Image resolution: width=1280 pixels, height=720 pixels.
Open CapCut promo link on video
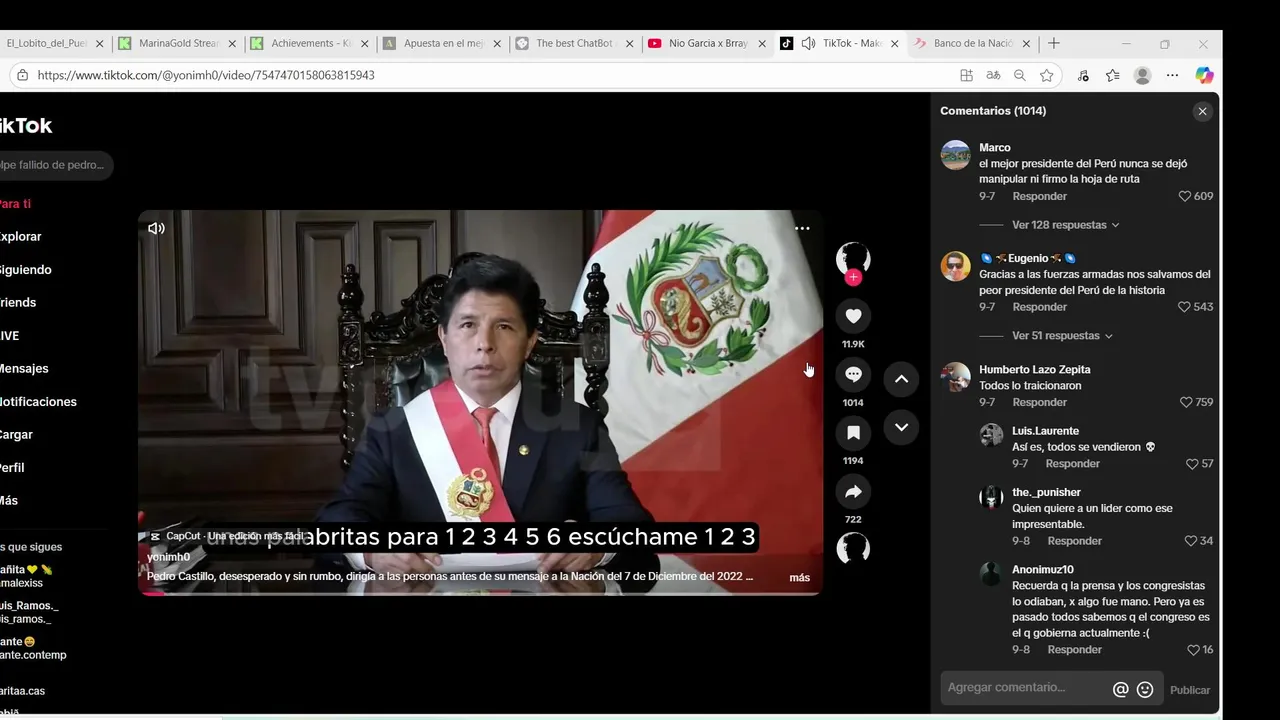pos(228,537)
